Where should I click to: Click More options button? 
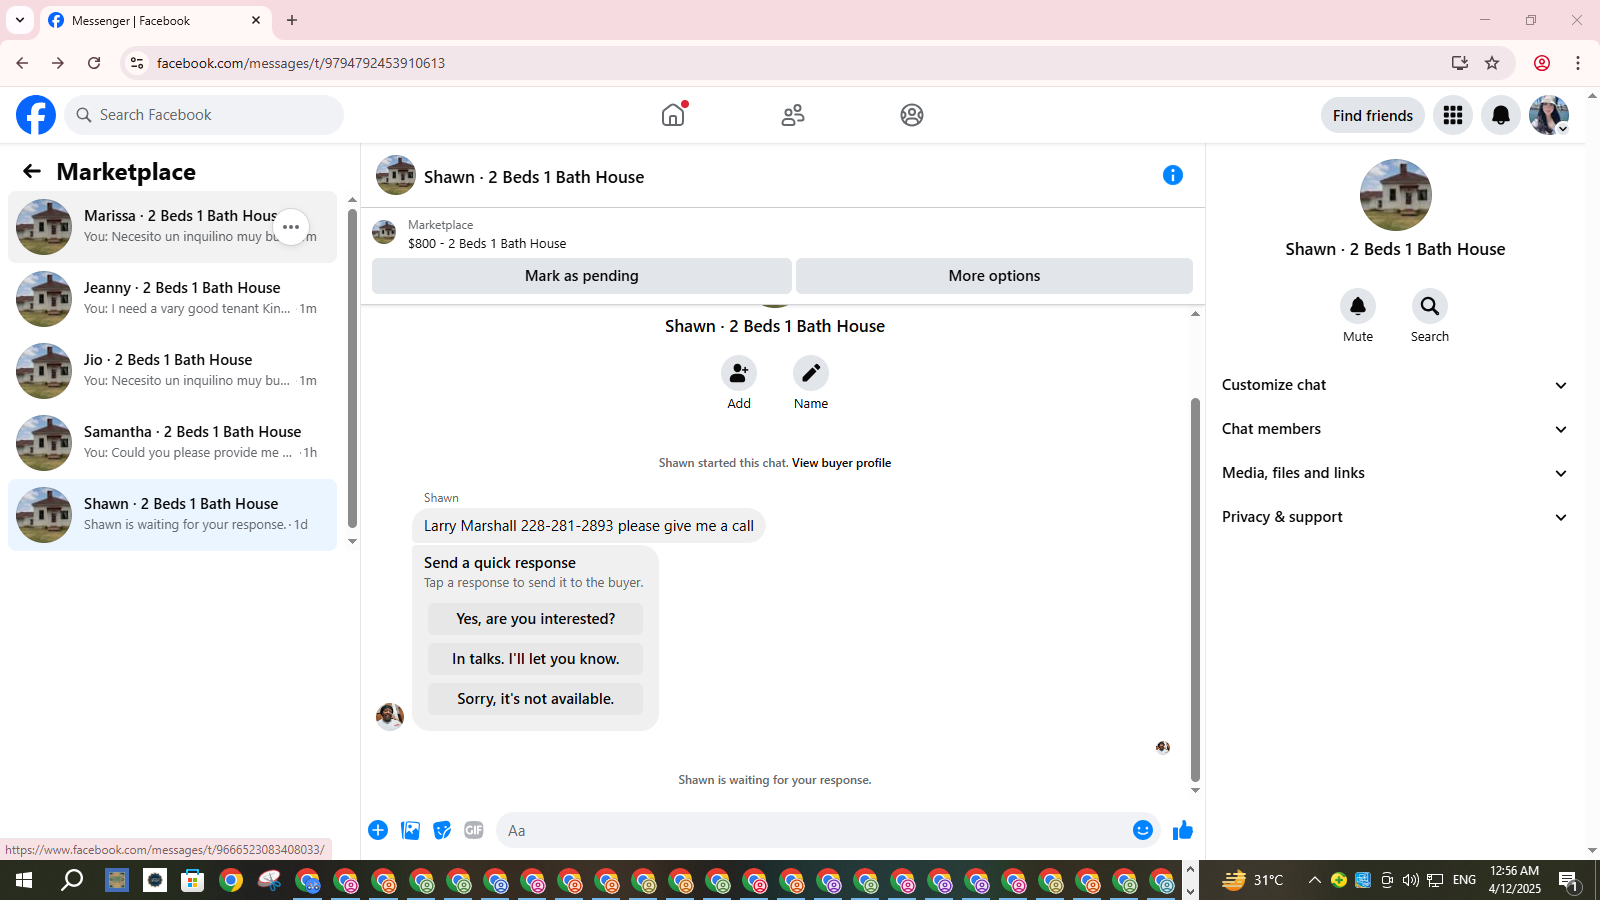click(x=994, y=276)
